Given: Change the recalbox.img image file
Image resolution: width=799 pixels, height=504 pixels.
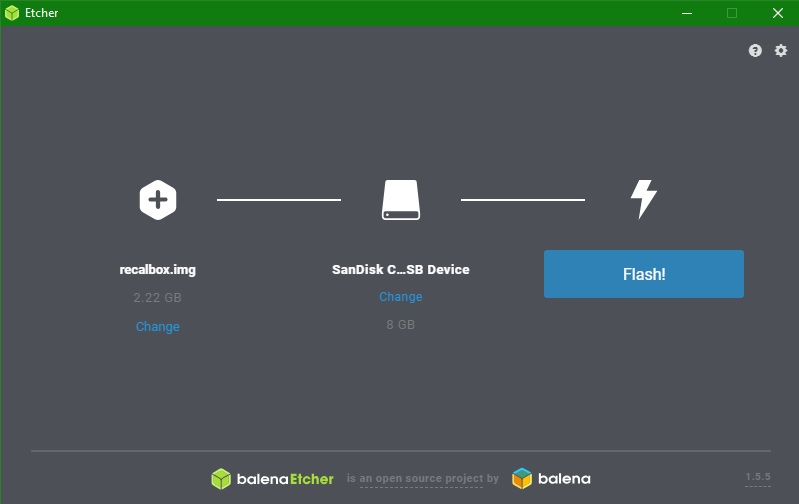Looking at the screenshot, I should coord(157,327).
